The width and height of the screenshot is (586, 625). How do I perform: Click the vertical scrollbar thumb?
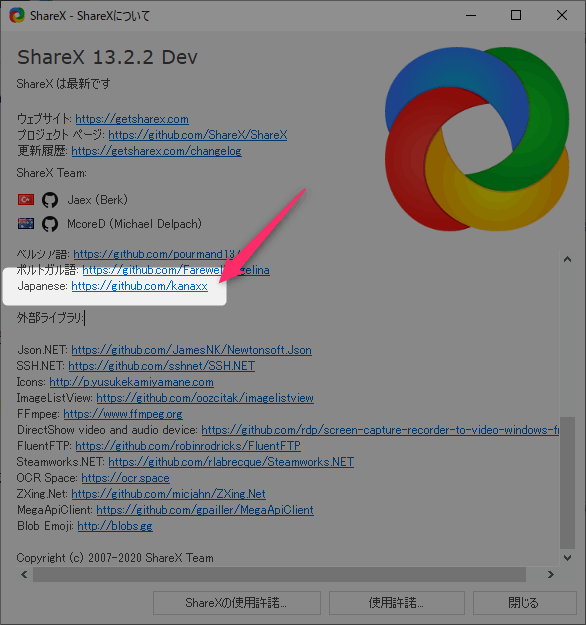tap(568, 483)
